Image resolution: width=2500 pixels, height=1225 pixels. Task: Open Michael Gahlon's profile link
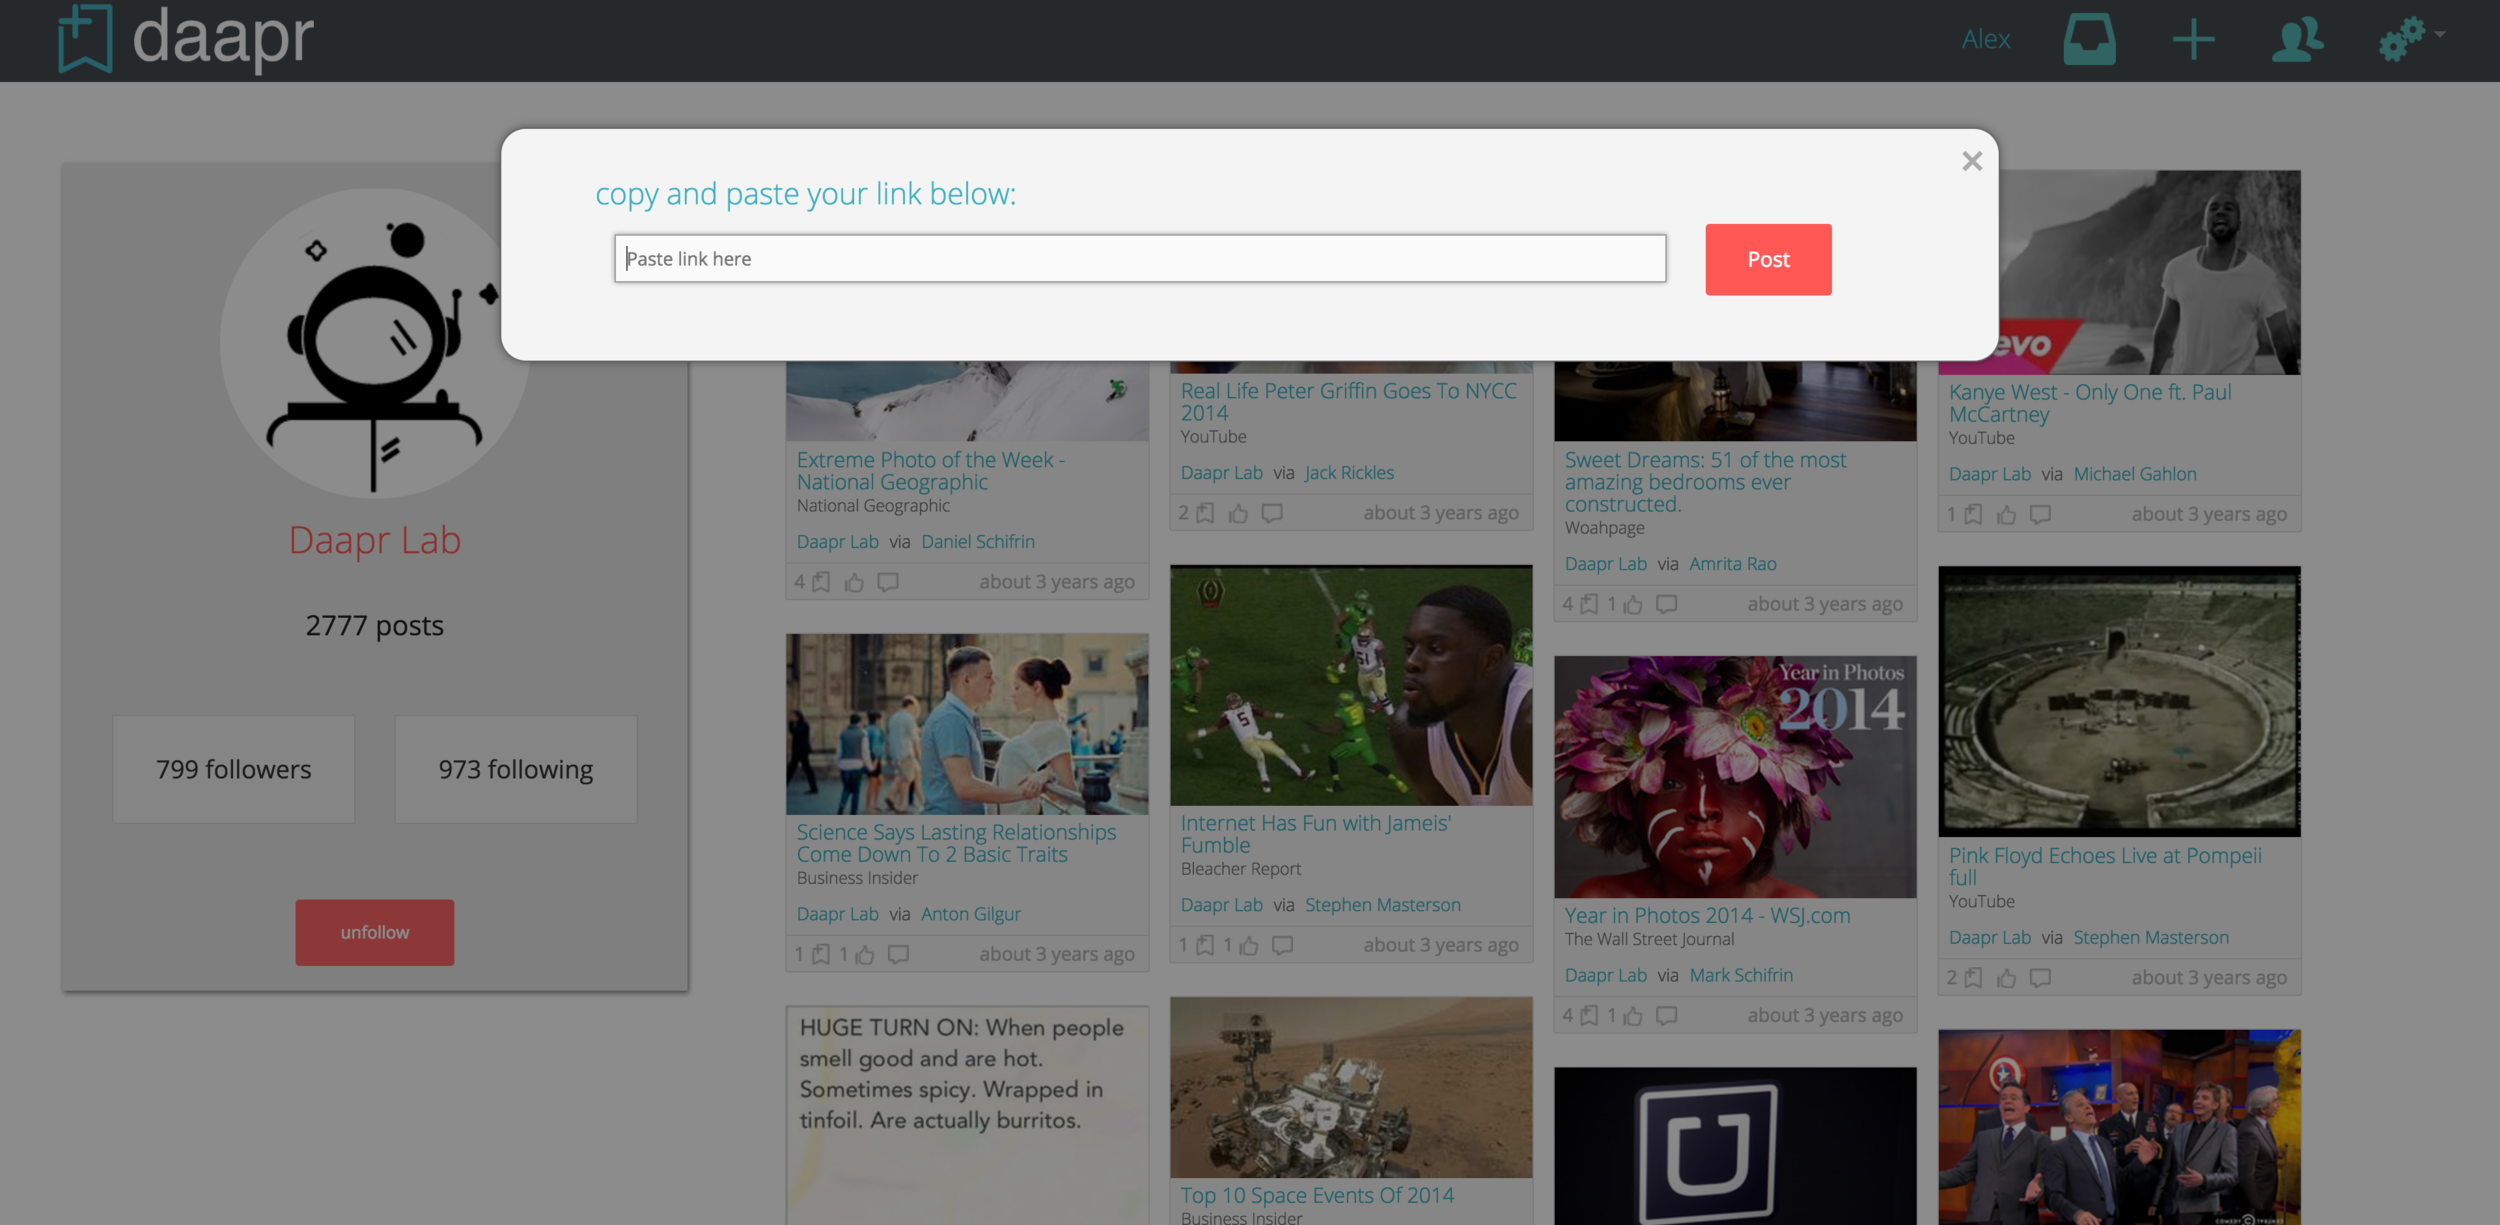coord(2134,474)
